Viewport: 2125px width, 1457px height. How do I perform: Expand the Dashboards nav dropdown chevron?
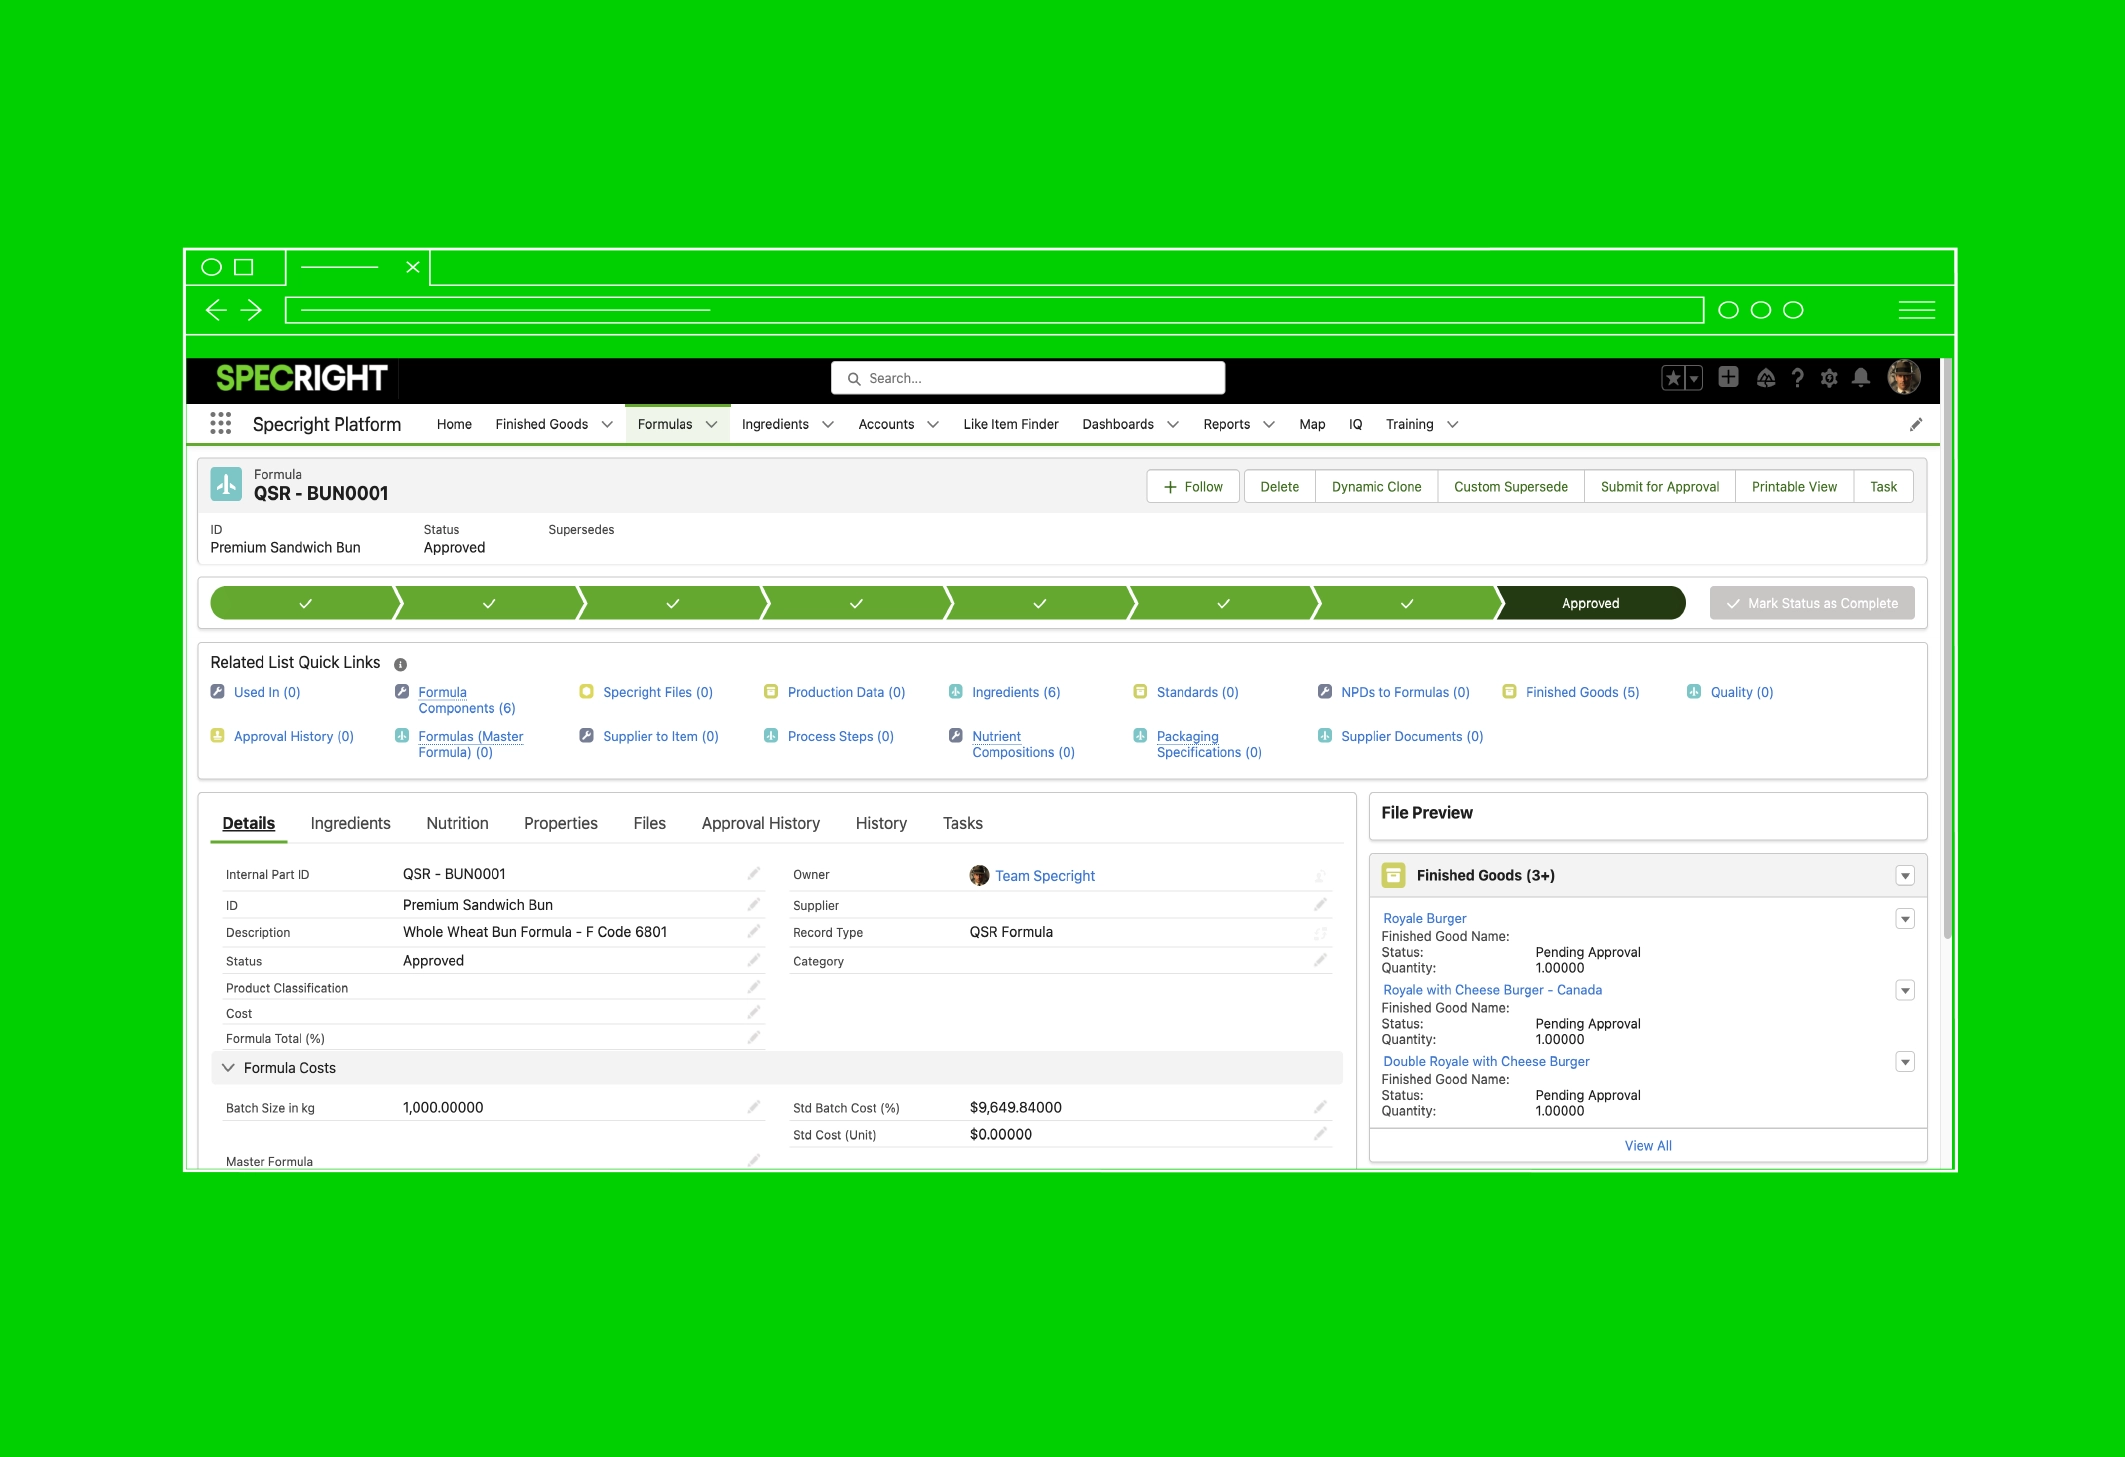click(x=1173, y=425)
